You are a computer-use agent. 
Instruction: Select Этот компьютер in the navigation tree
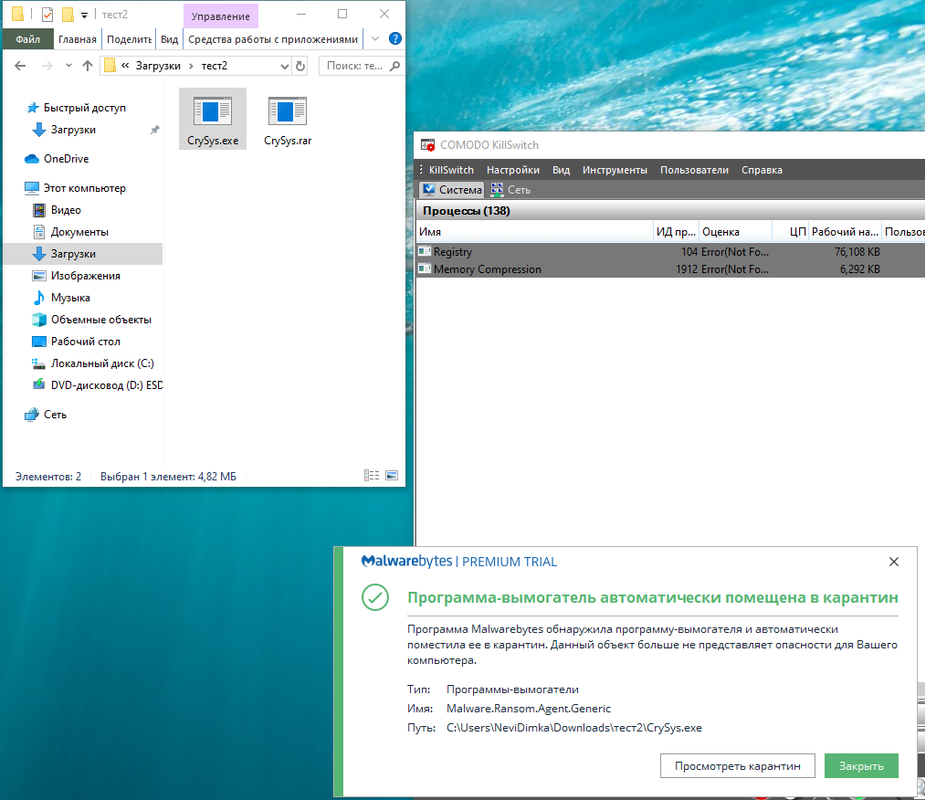coord(75,188)
